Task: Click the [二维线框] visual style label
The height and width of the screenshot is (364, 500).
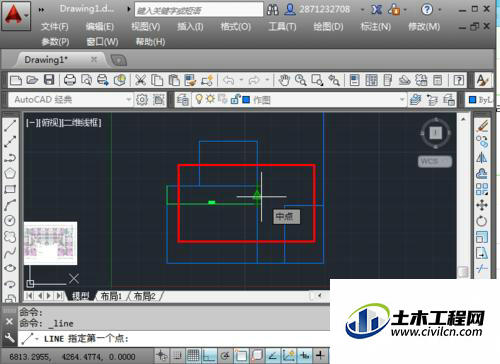Action: pyautogui.click(x=82, y=123)
